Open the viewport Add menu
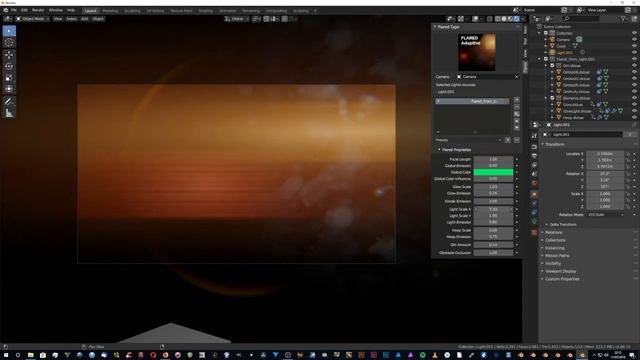 click(84, 19)
